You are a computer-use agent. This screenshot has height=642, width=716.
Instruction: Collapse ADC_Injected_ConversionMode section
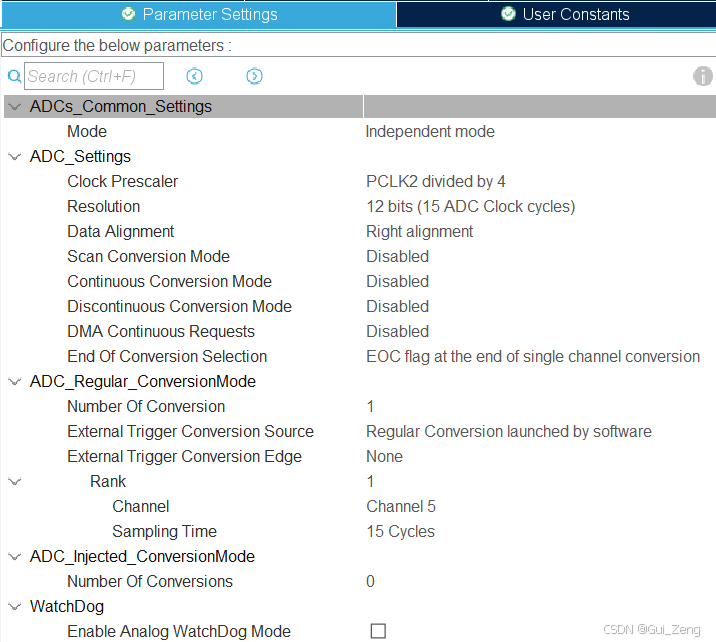15,557
